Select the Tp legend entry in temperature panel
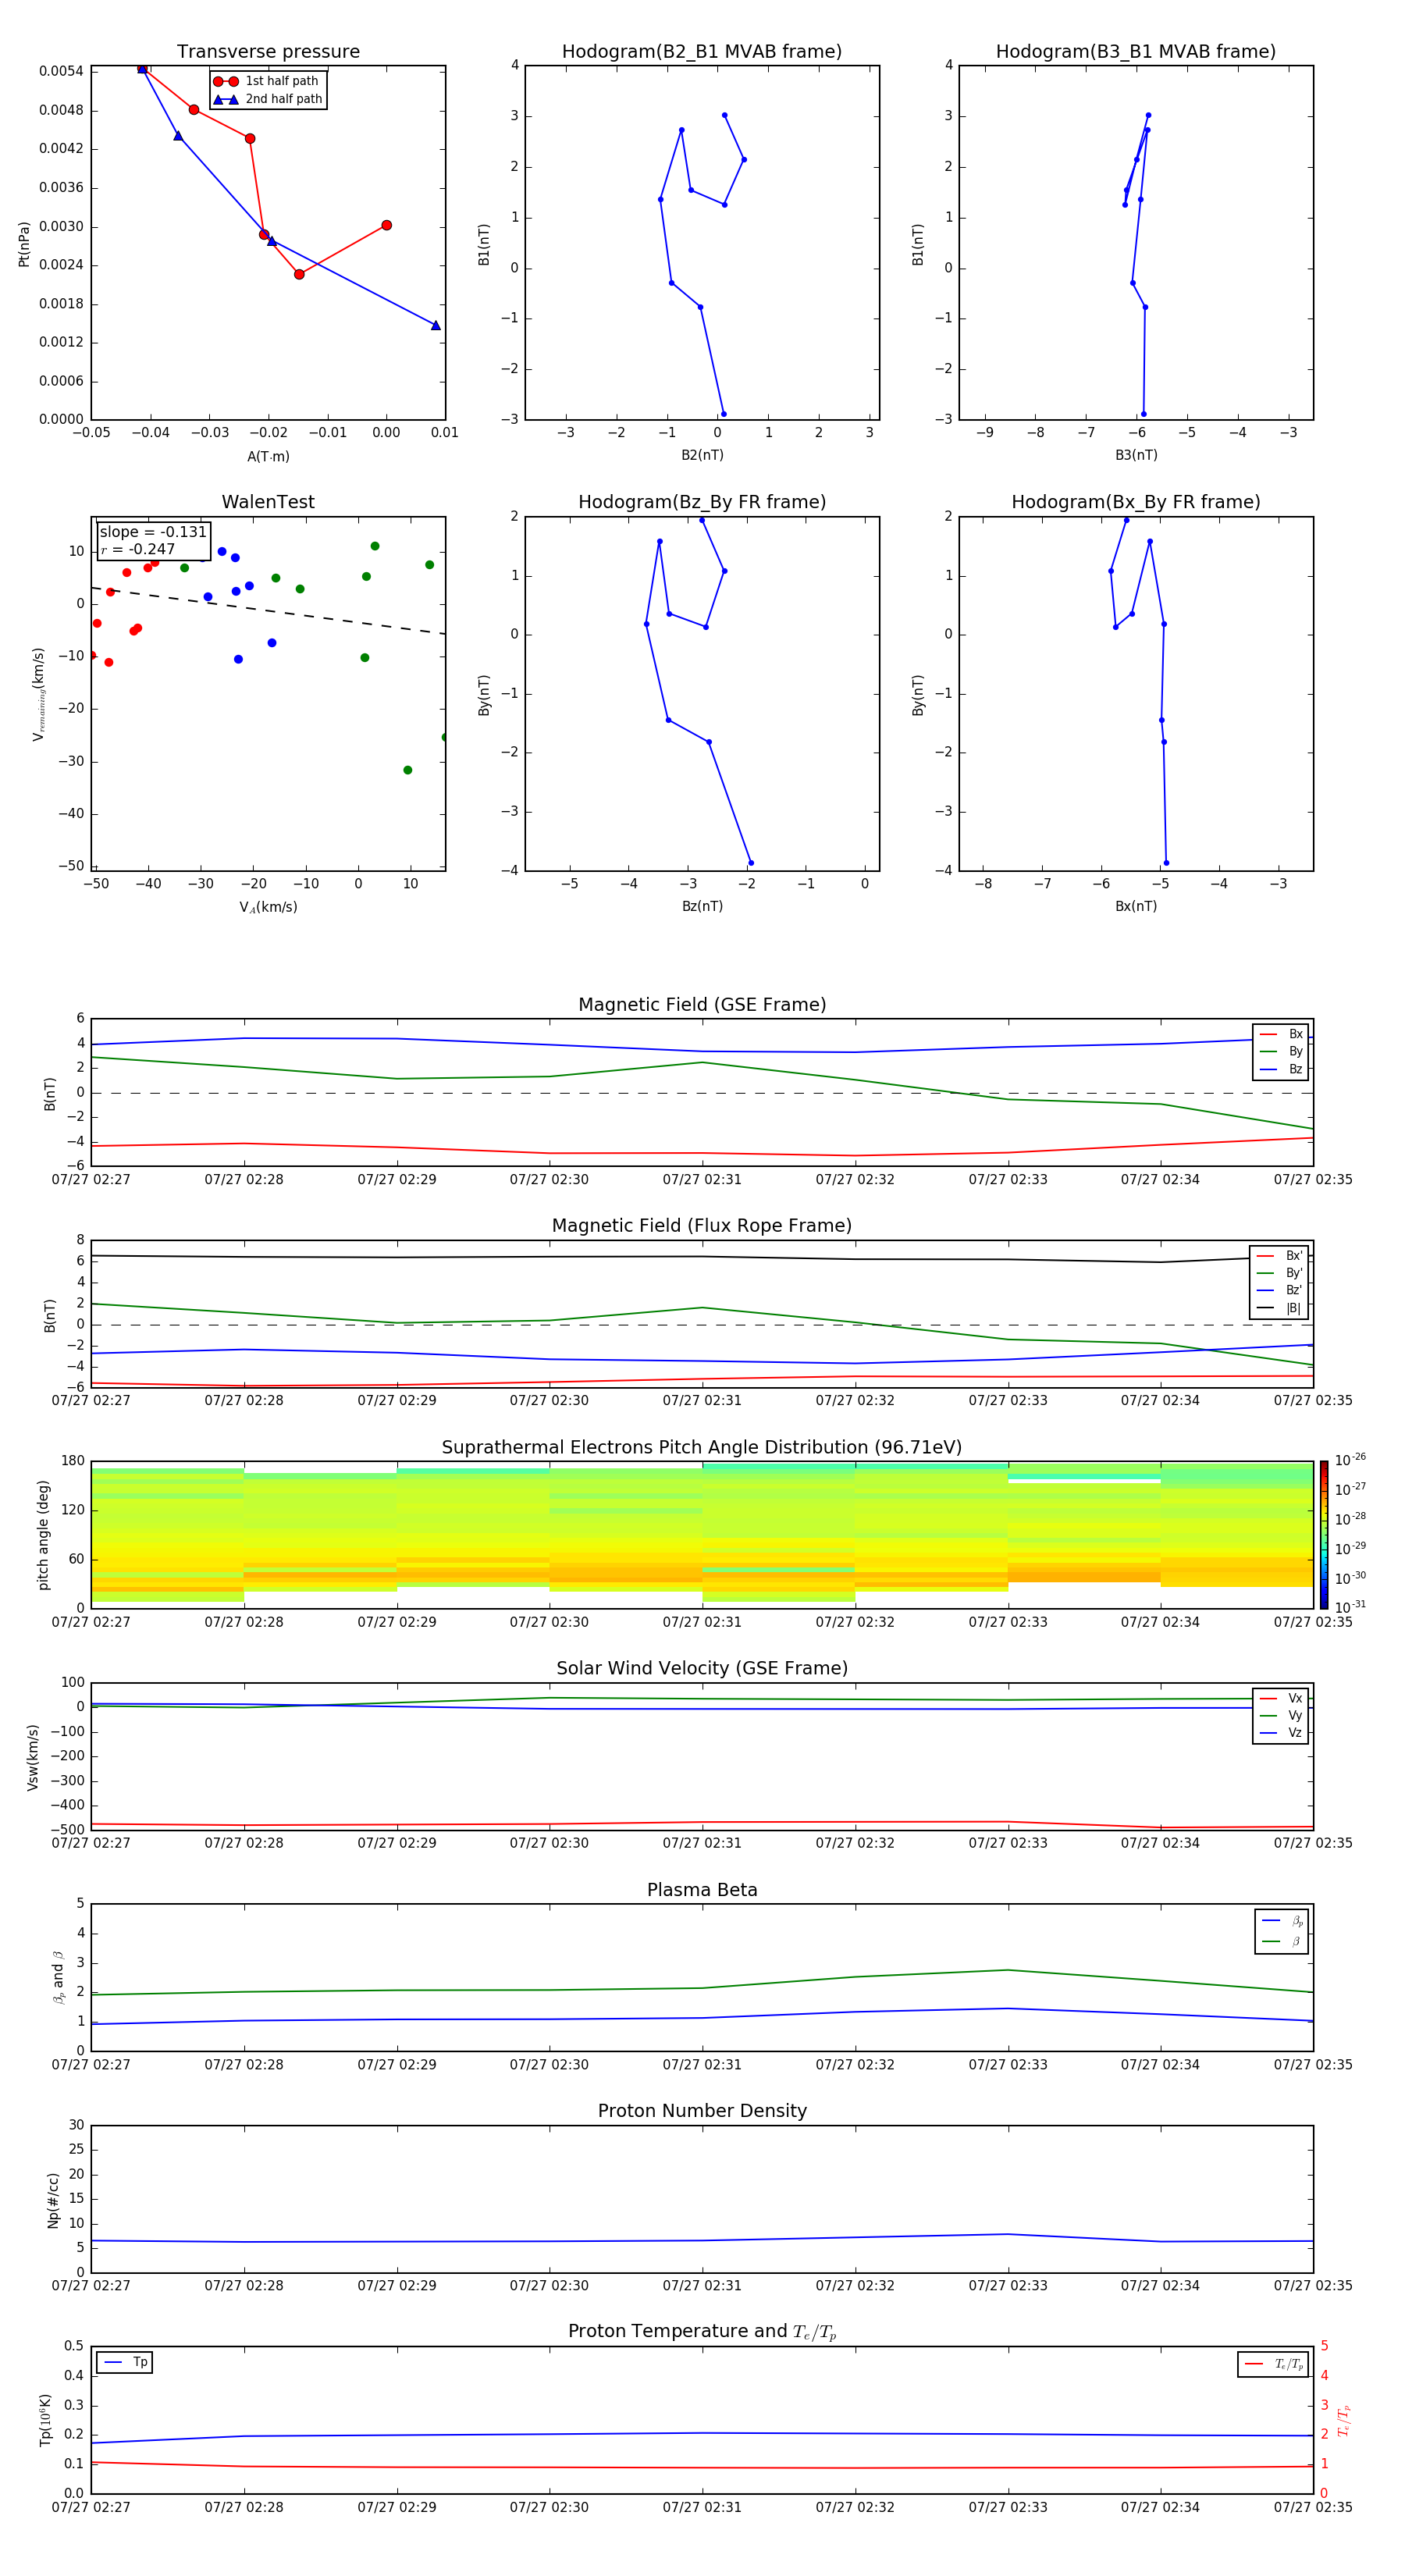 125,2362
